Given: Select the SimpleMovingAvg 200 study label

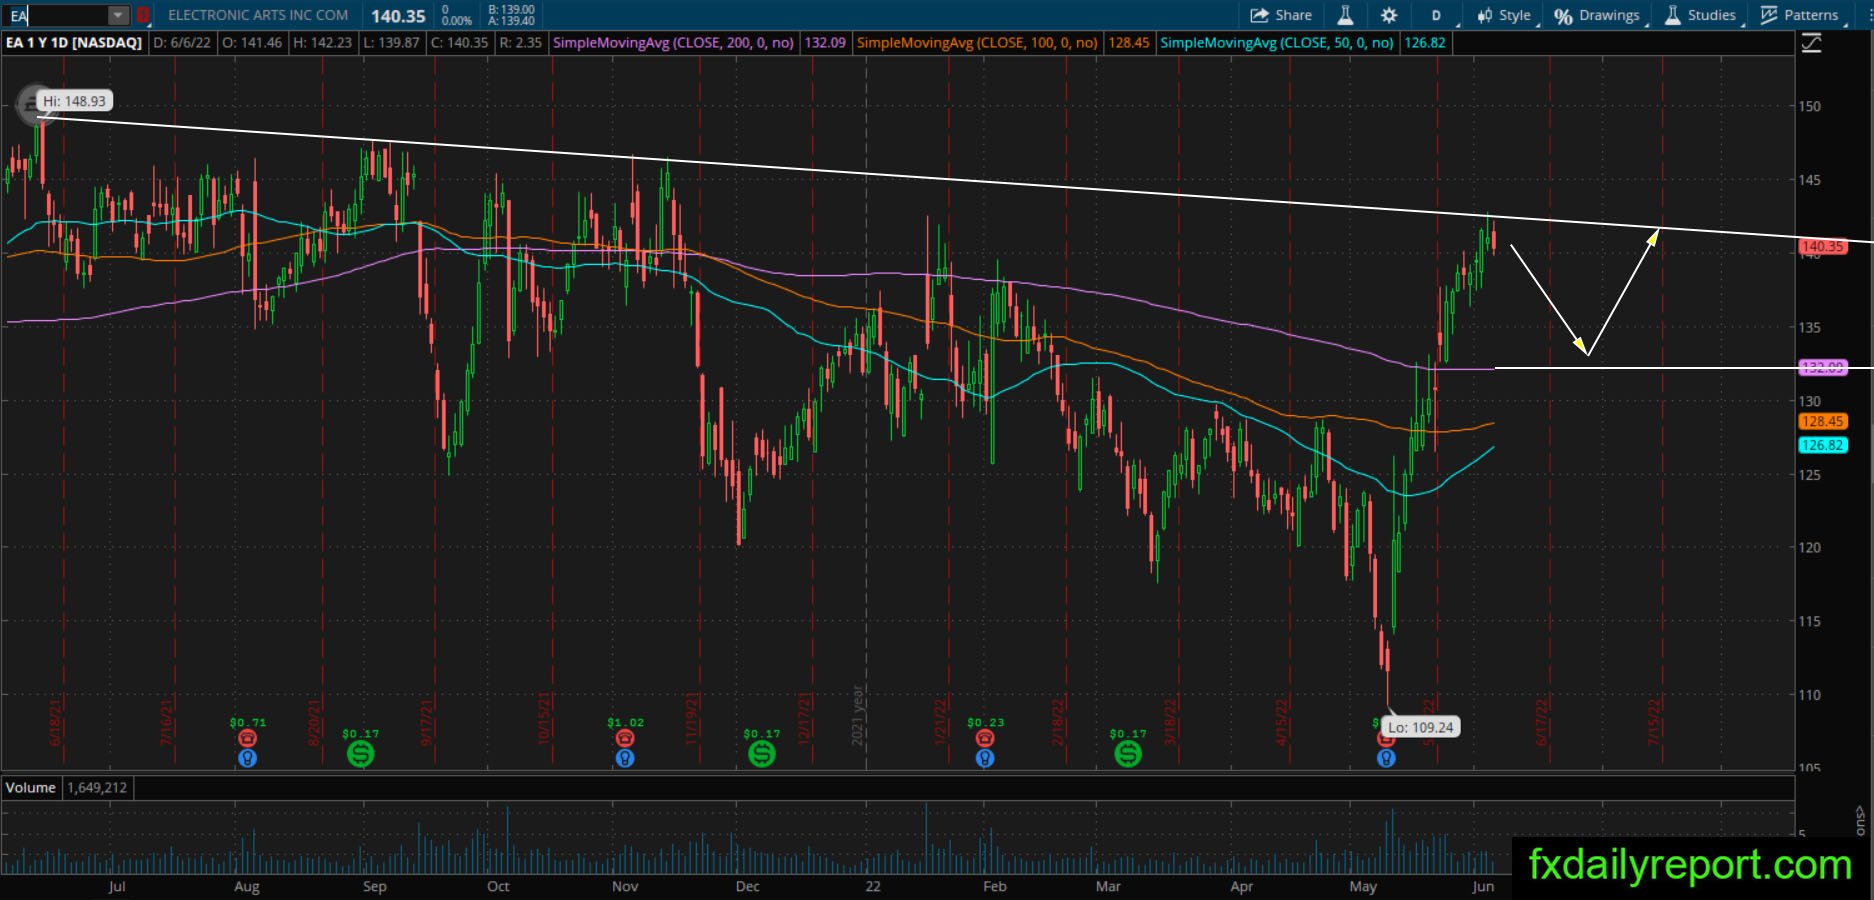Looking at the screenshot, I should click(x=673, y=43).
